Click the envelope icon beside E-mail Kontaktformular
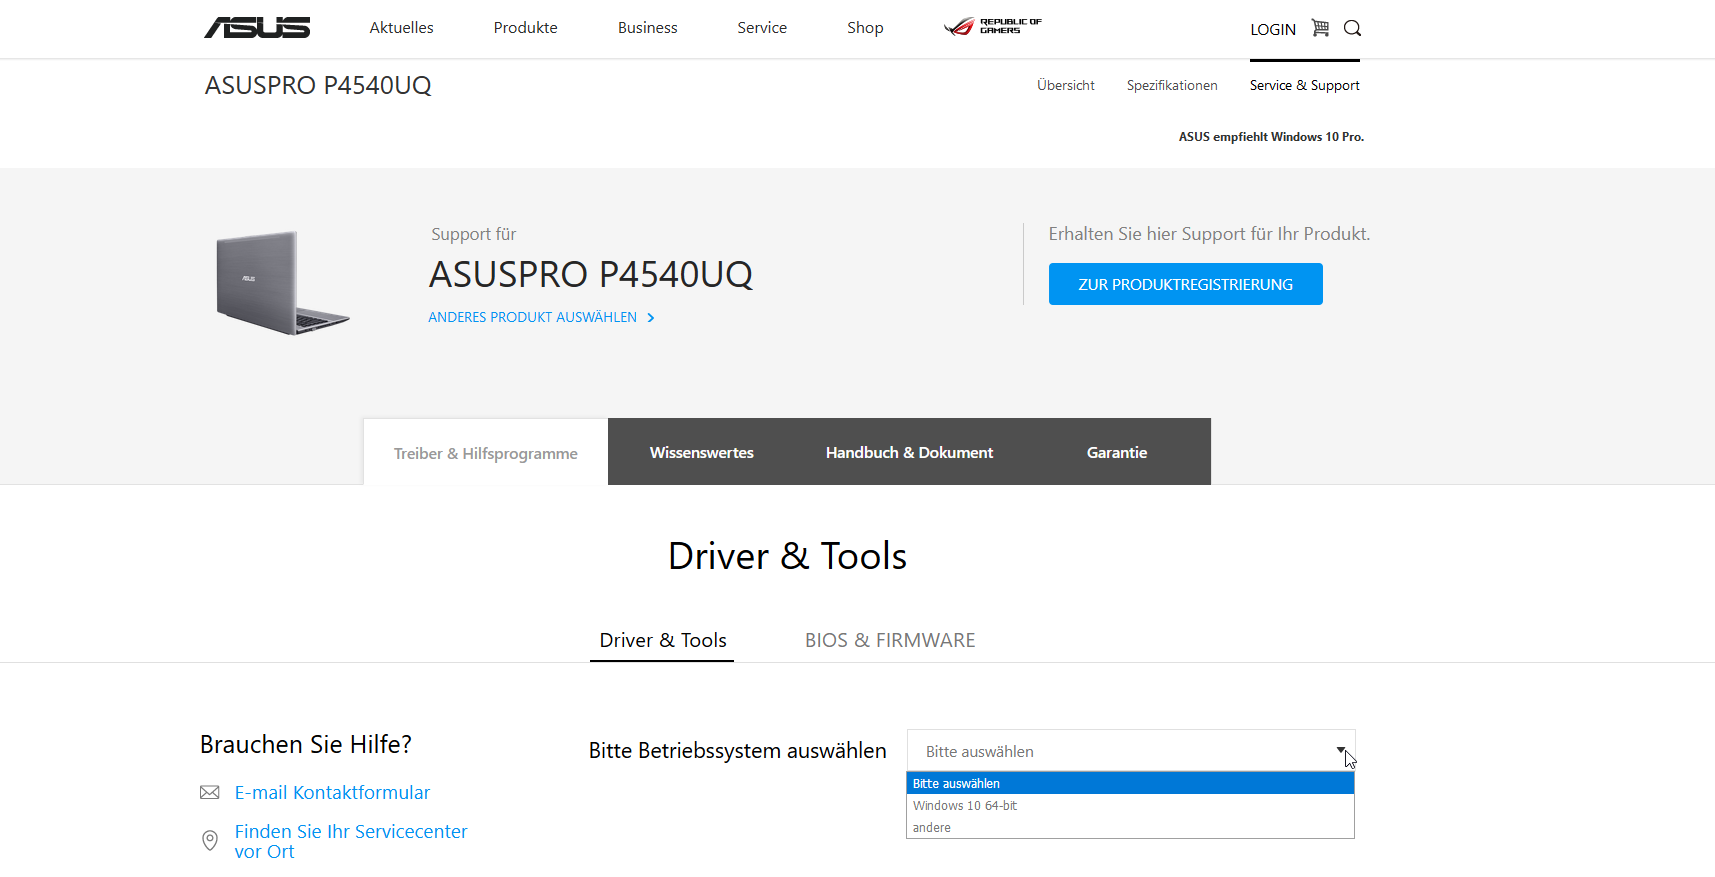 pos(209,792)
